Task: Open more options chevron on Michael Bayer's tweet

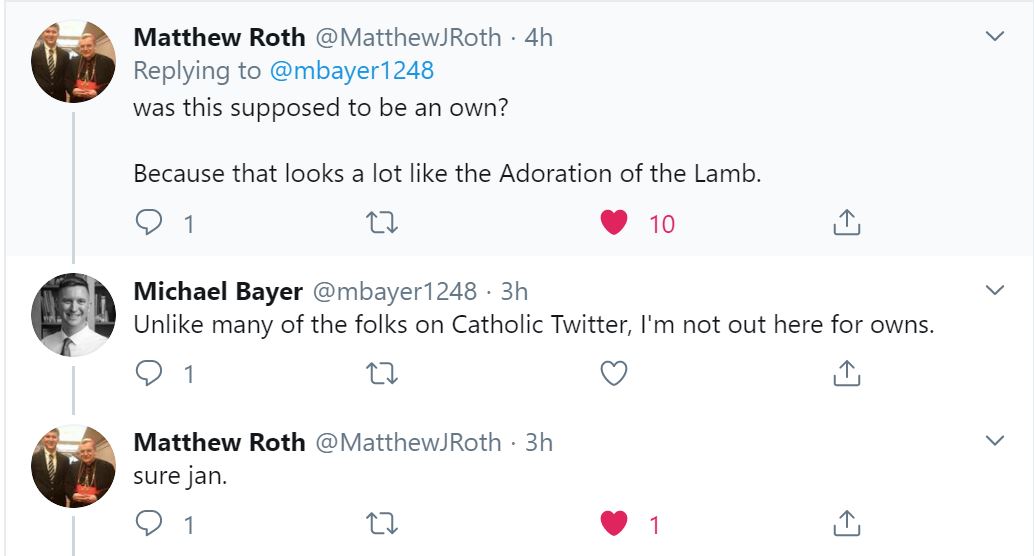Action: (x=995, y=291)
